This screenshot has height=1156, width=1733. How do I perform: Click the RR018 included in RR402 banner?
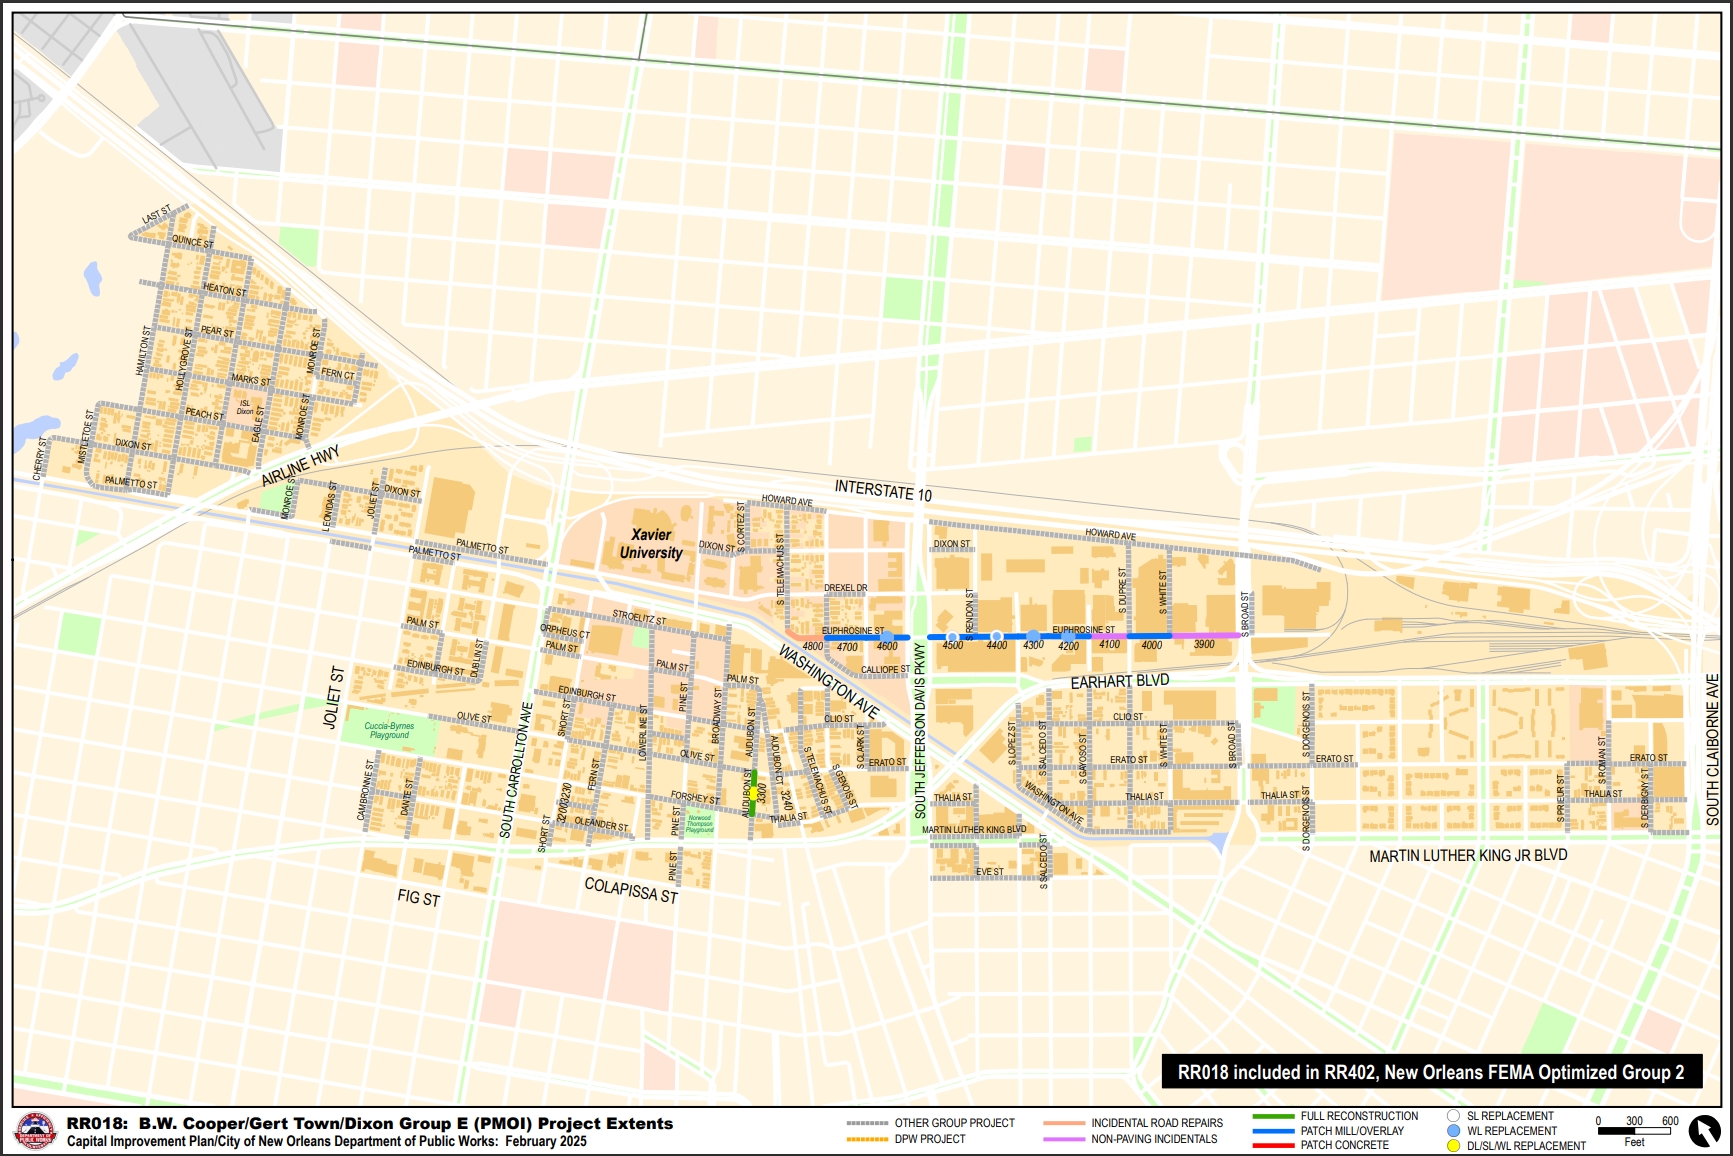(1431, 1072)
